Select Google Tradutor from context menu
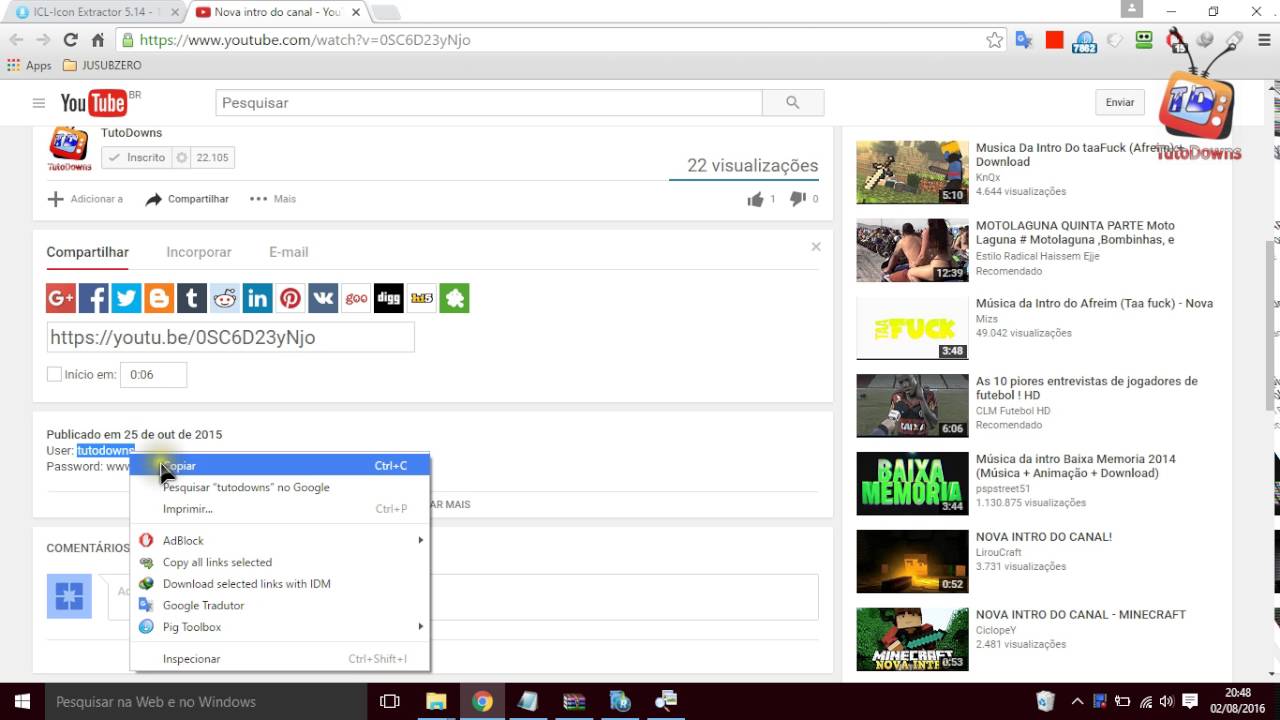 pos(280,606)
